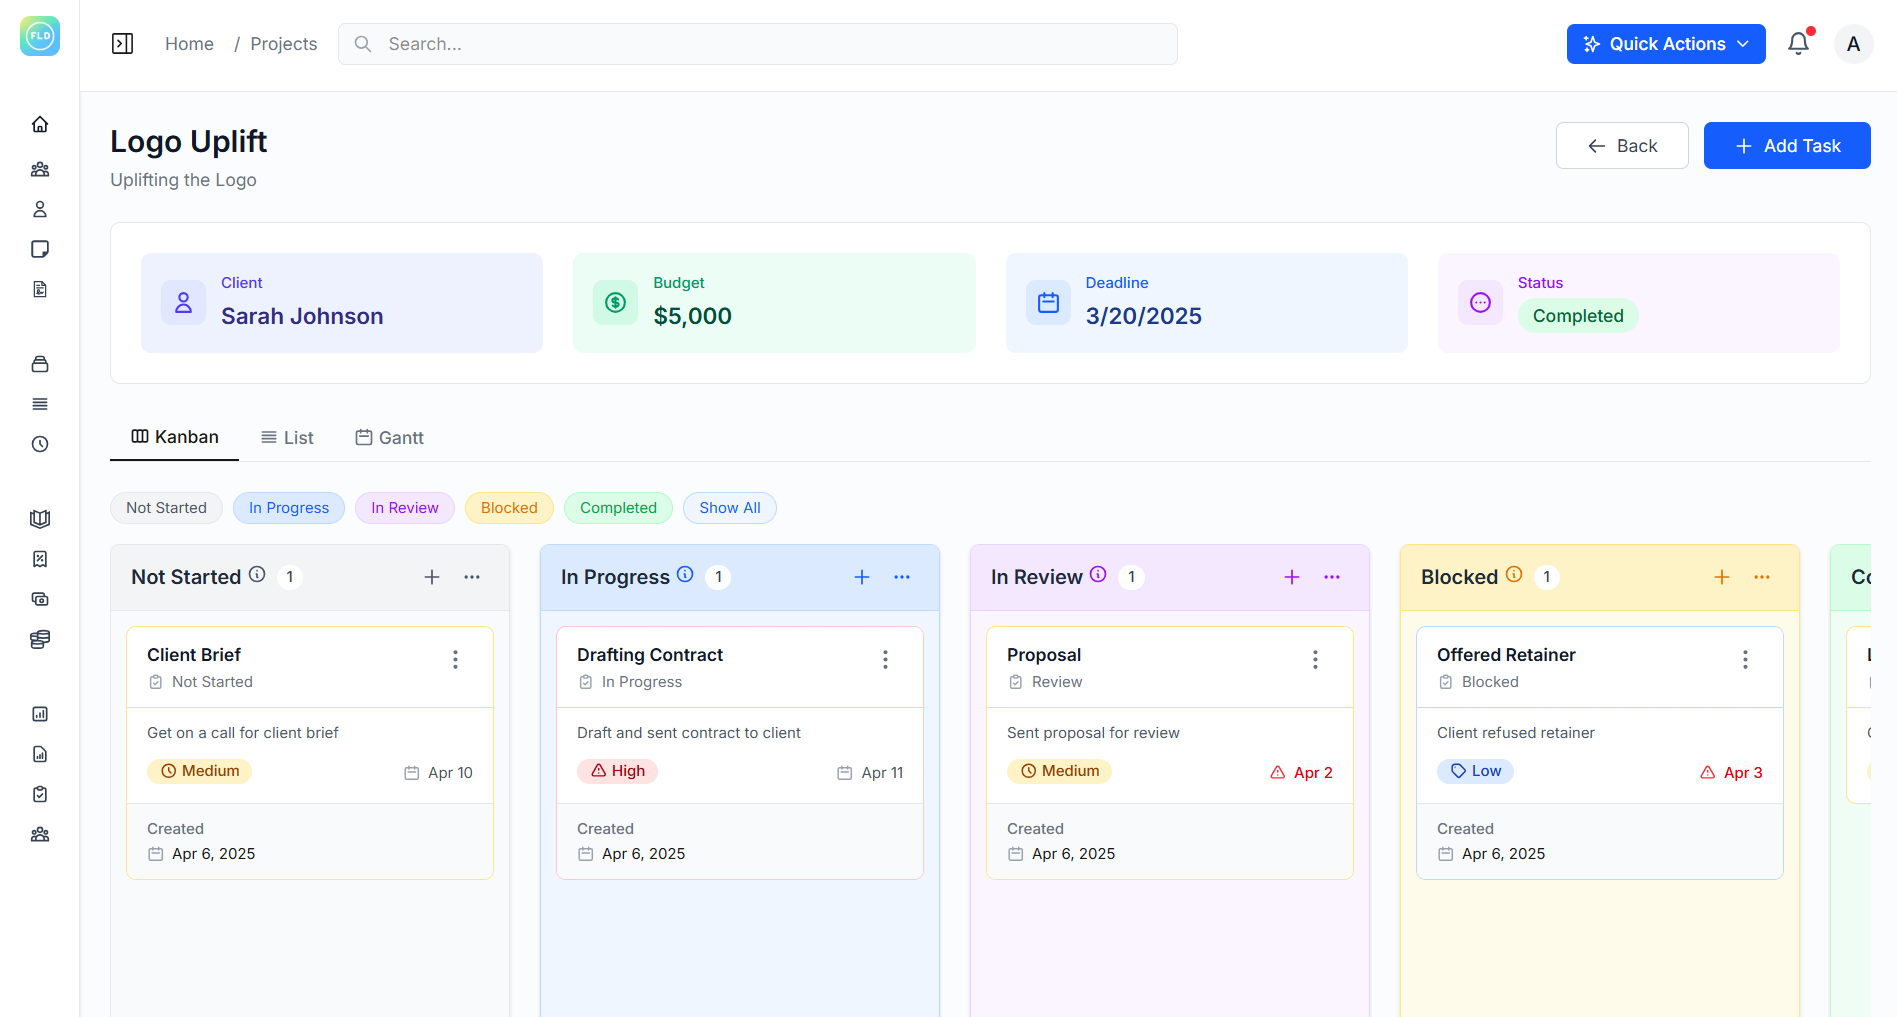Click info icon beside Blocked column
The width and height of the screenshot is (1897, 1017).
[1514, 574]
